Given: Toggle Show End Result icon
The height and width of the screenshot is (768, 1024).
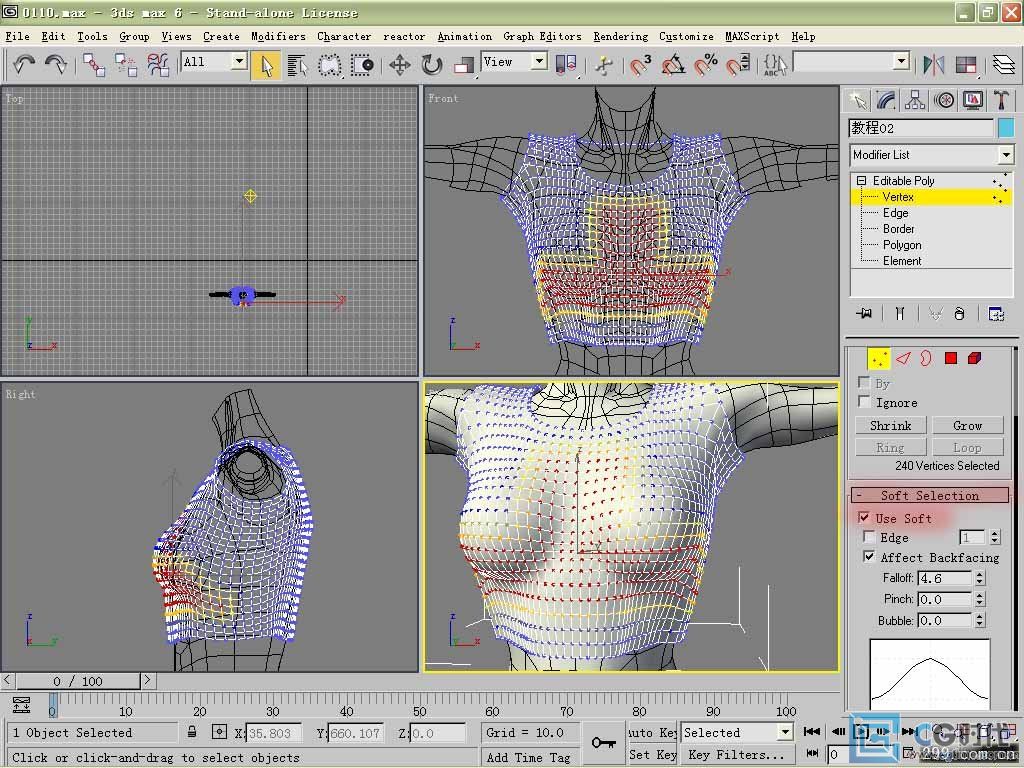Looking at the screenshot, I should click(x=899, y=314).
